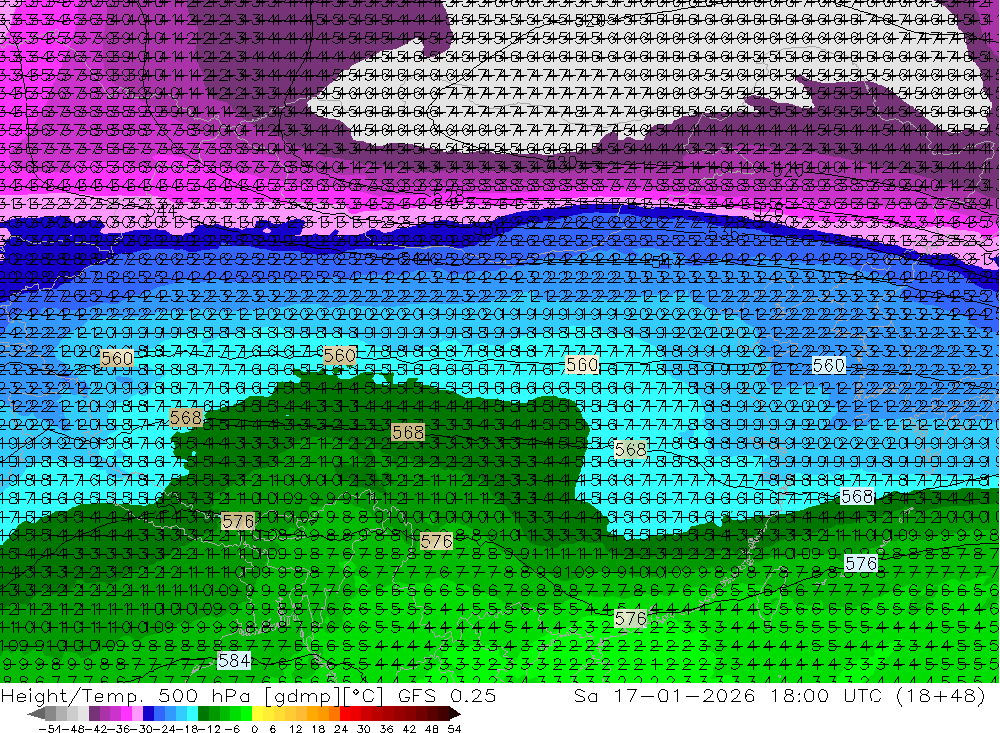Screen dimensions: 1000x733
Task: Click the date '17-01-2026' in the footer
Action: pos(684,696)
